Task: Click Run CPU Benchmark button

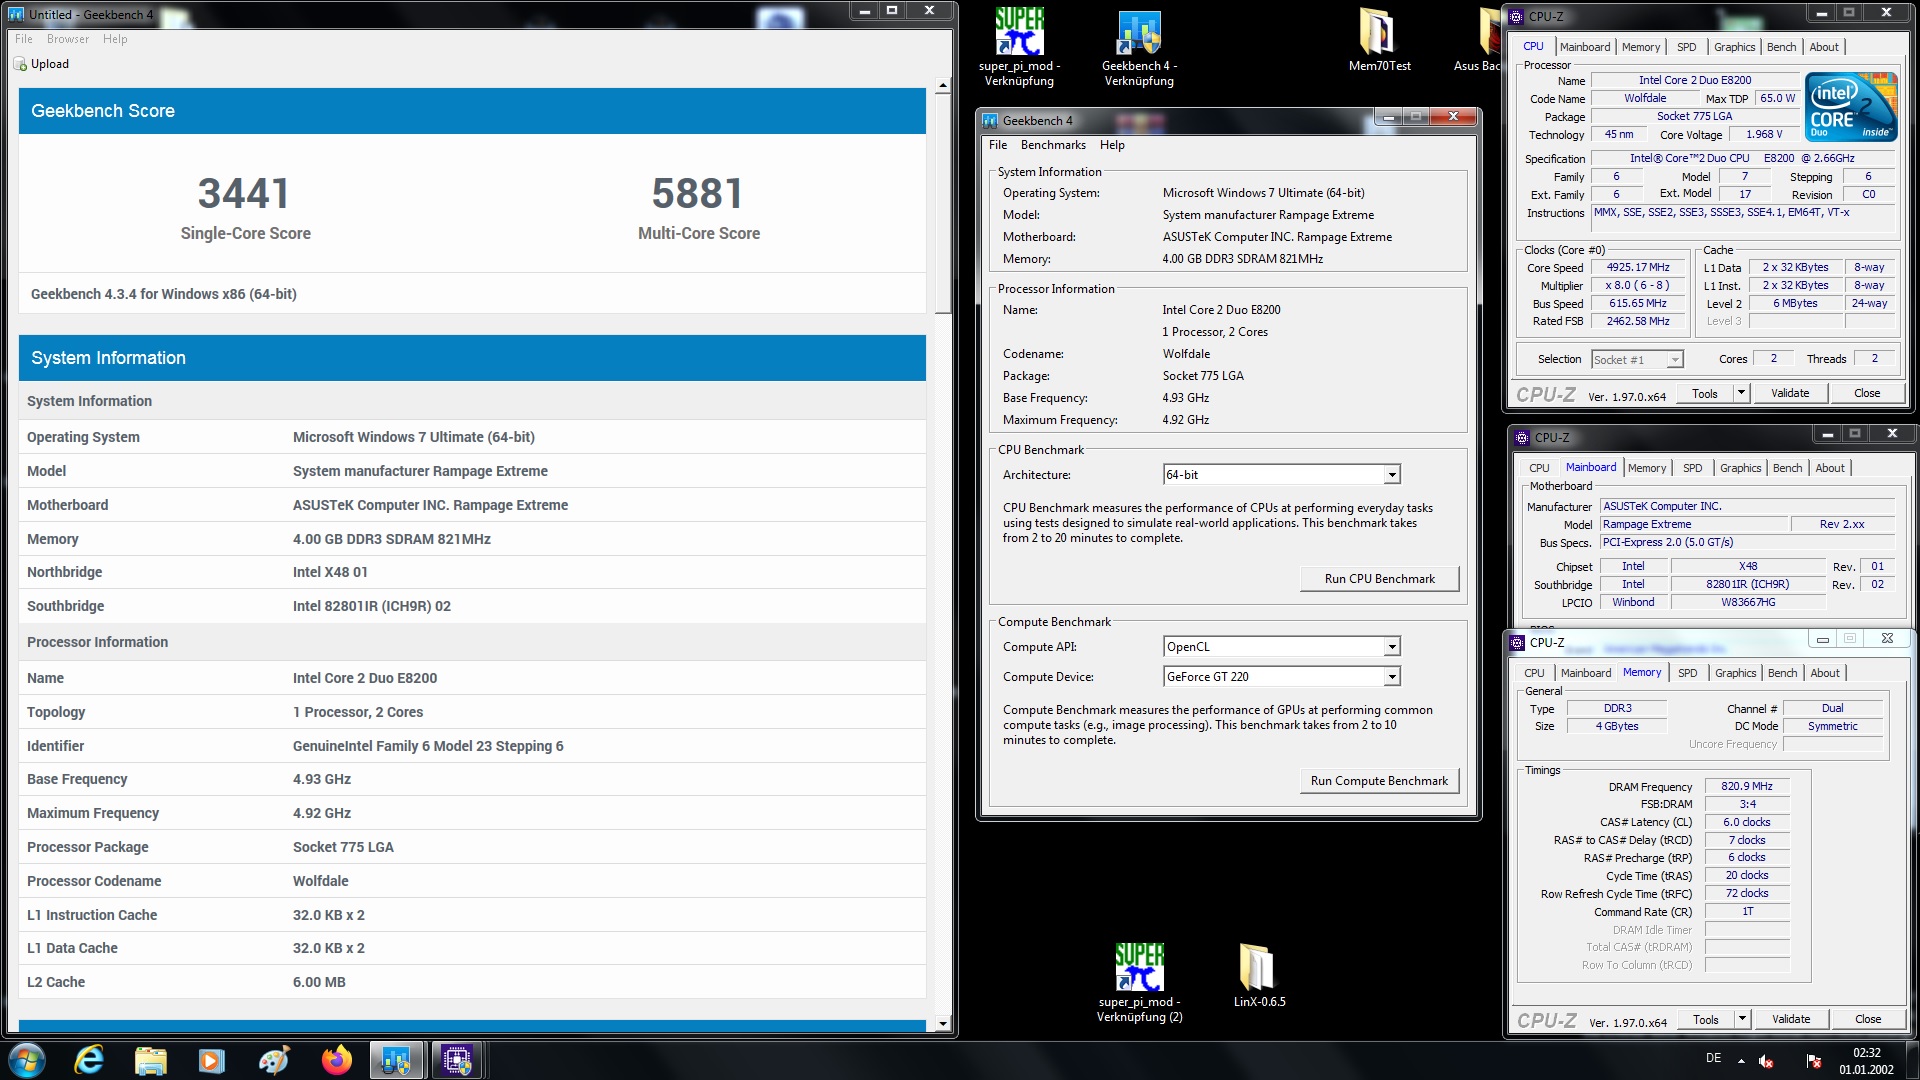Action: point(1379,579)
